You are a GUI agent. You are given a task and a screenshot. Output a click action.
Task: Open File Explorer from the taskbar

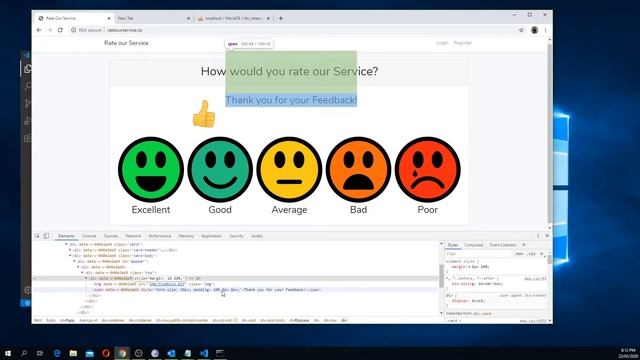coord(73,353)
